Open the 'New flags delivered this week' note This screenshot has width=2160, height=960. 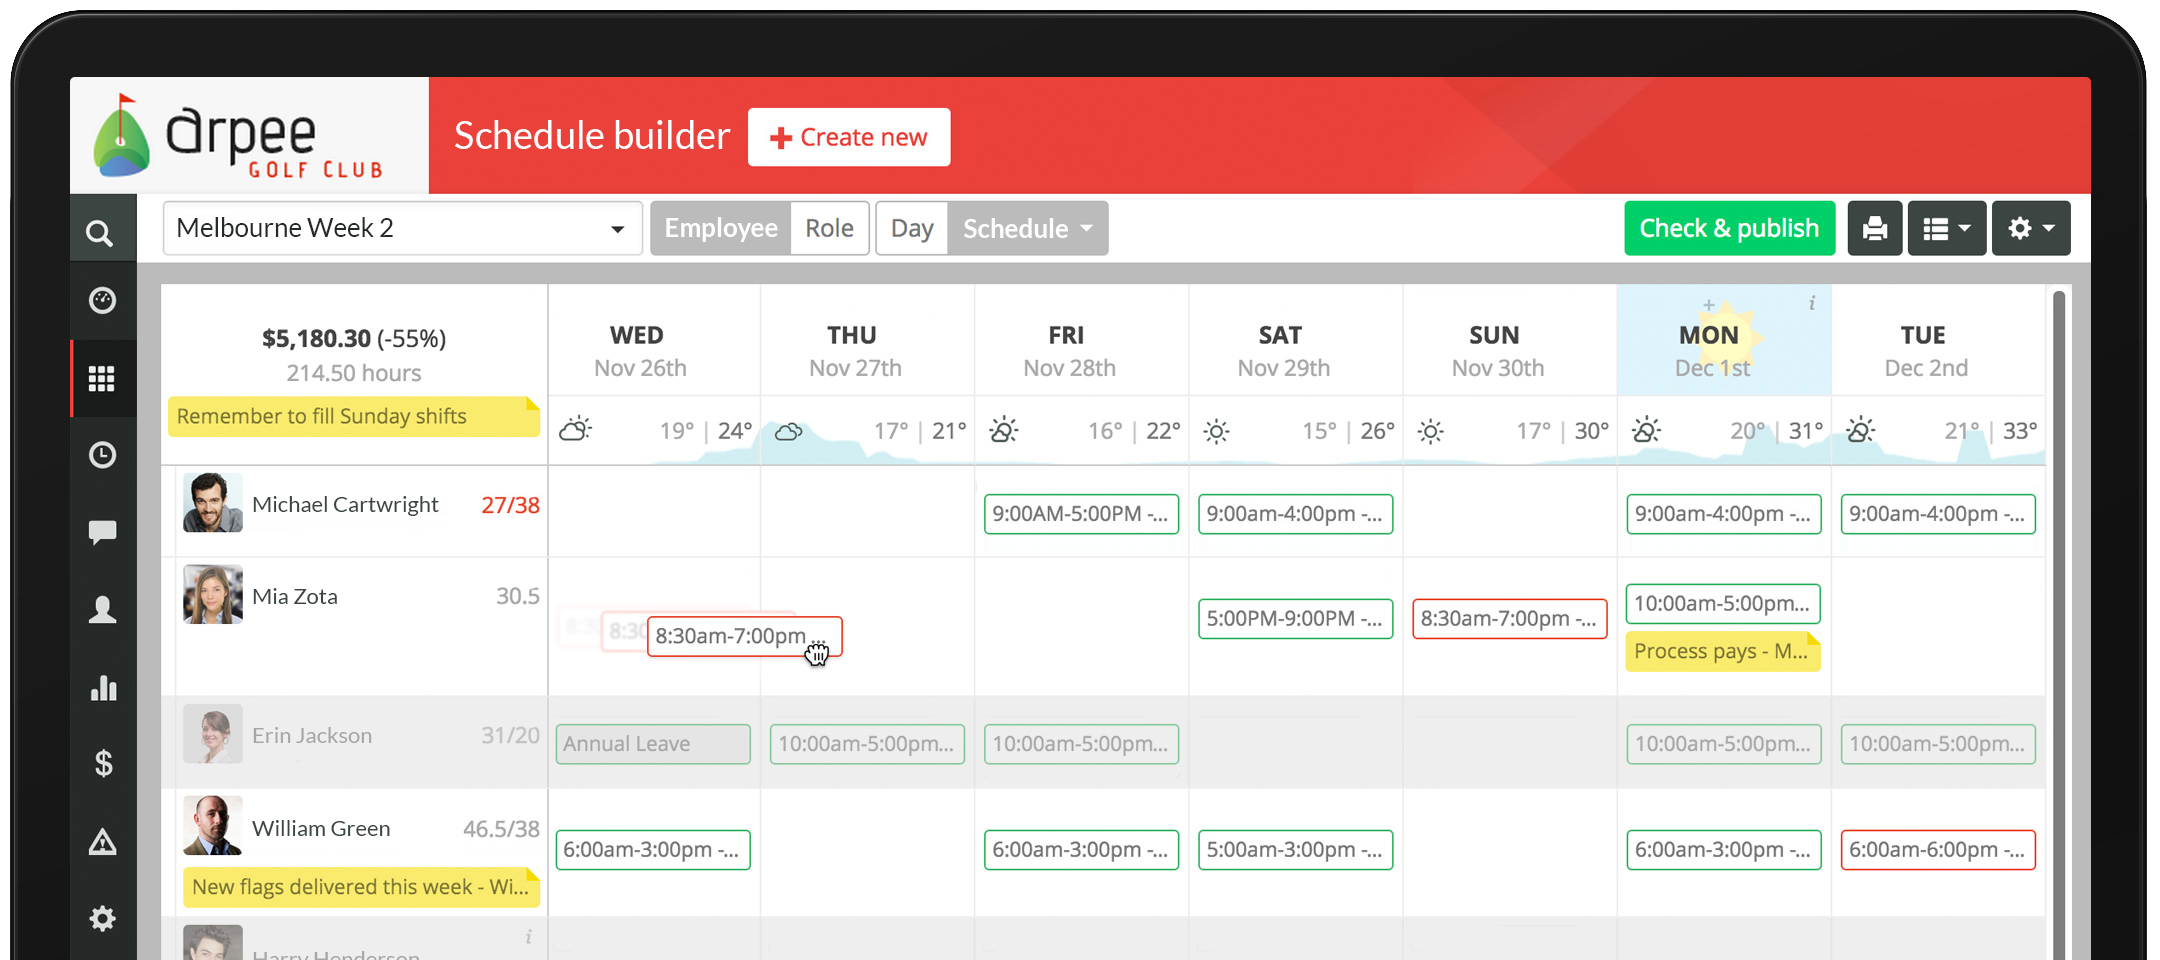(361, 887)
